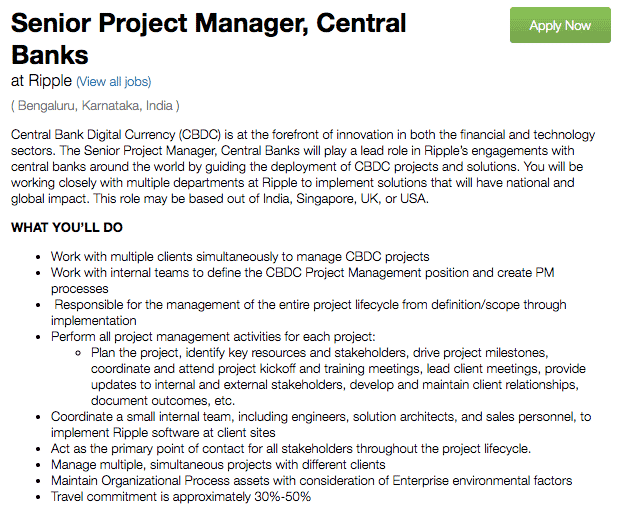Click the Senior Project Manager, Central Banks title
Image resolution: width=618 pixels, height=518 pixels.
pos(208,39)
